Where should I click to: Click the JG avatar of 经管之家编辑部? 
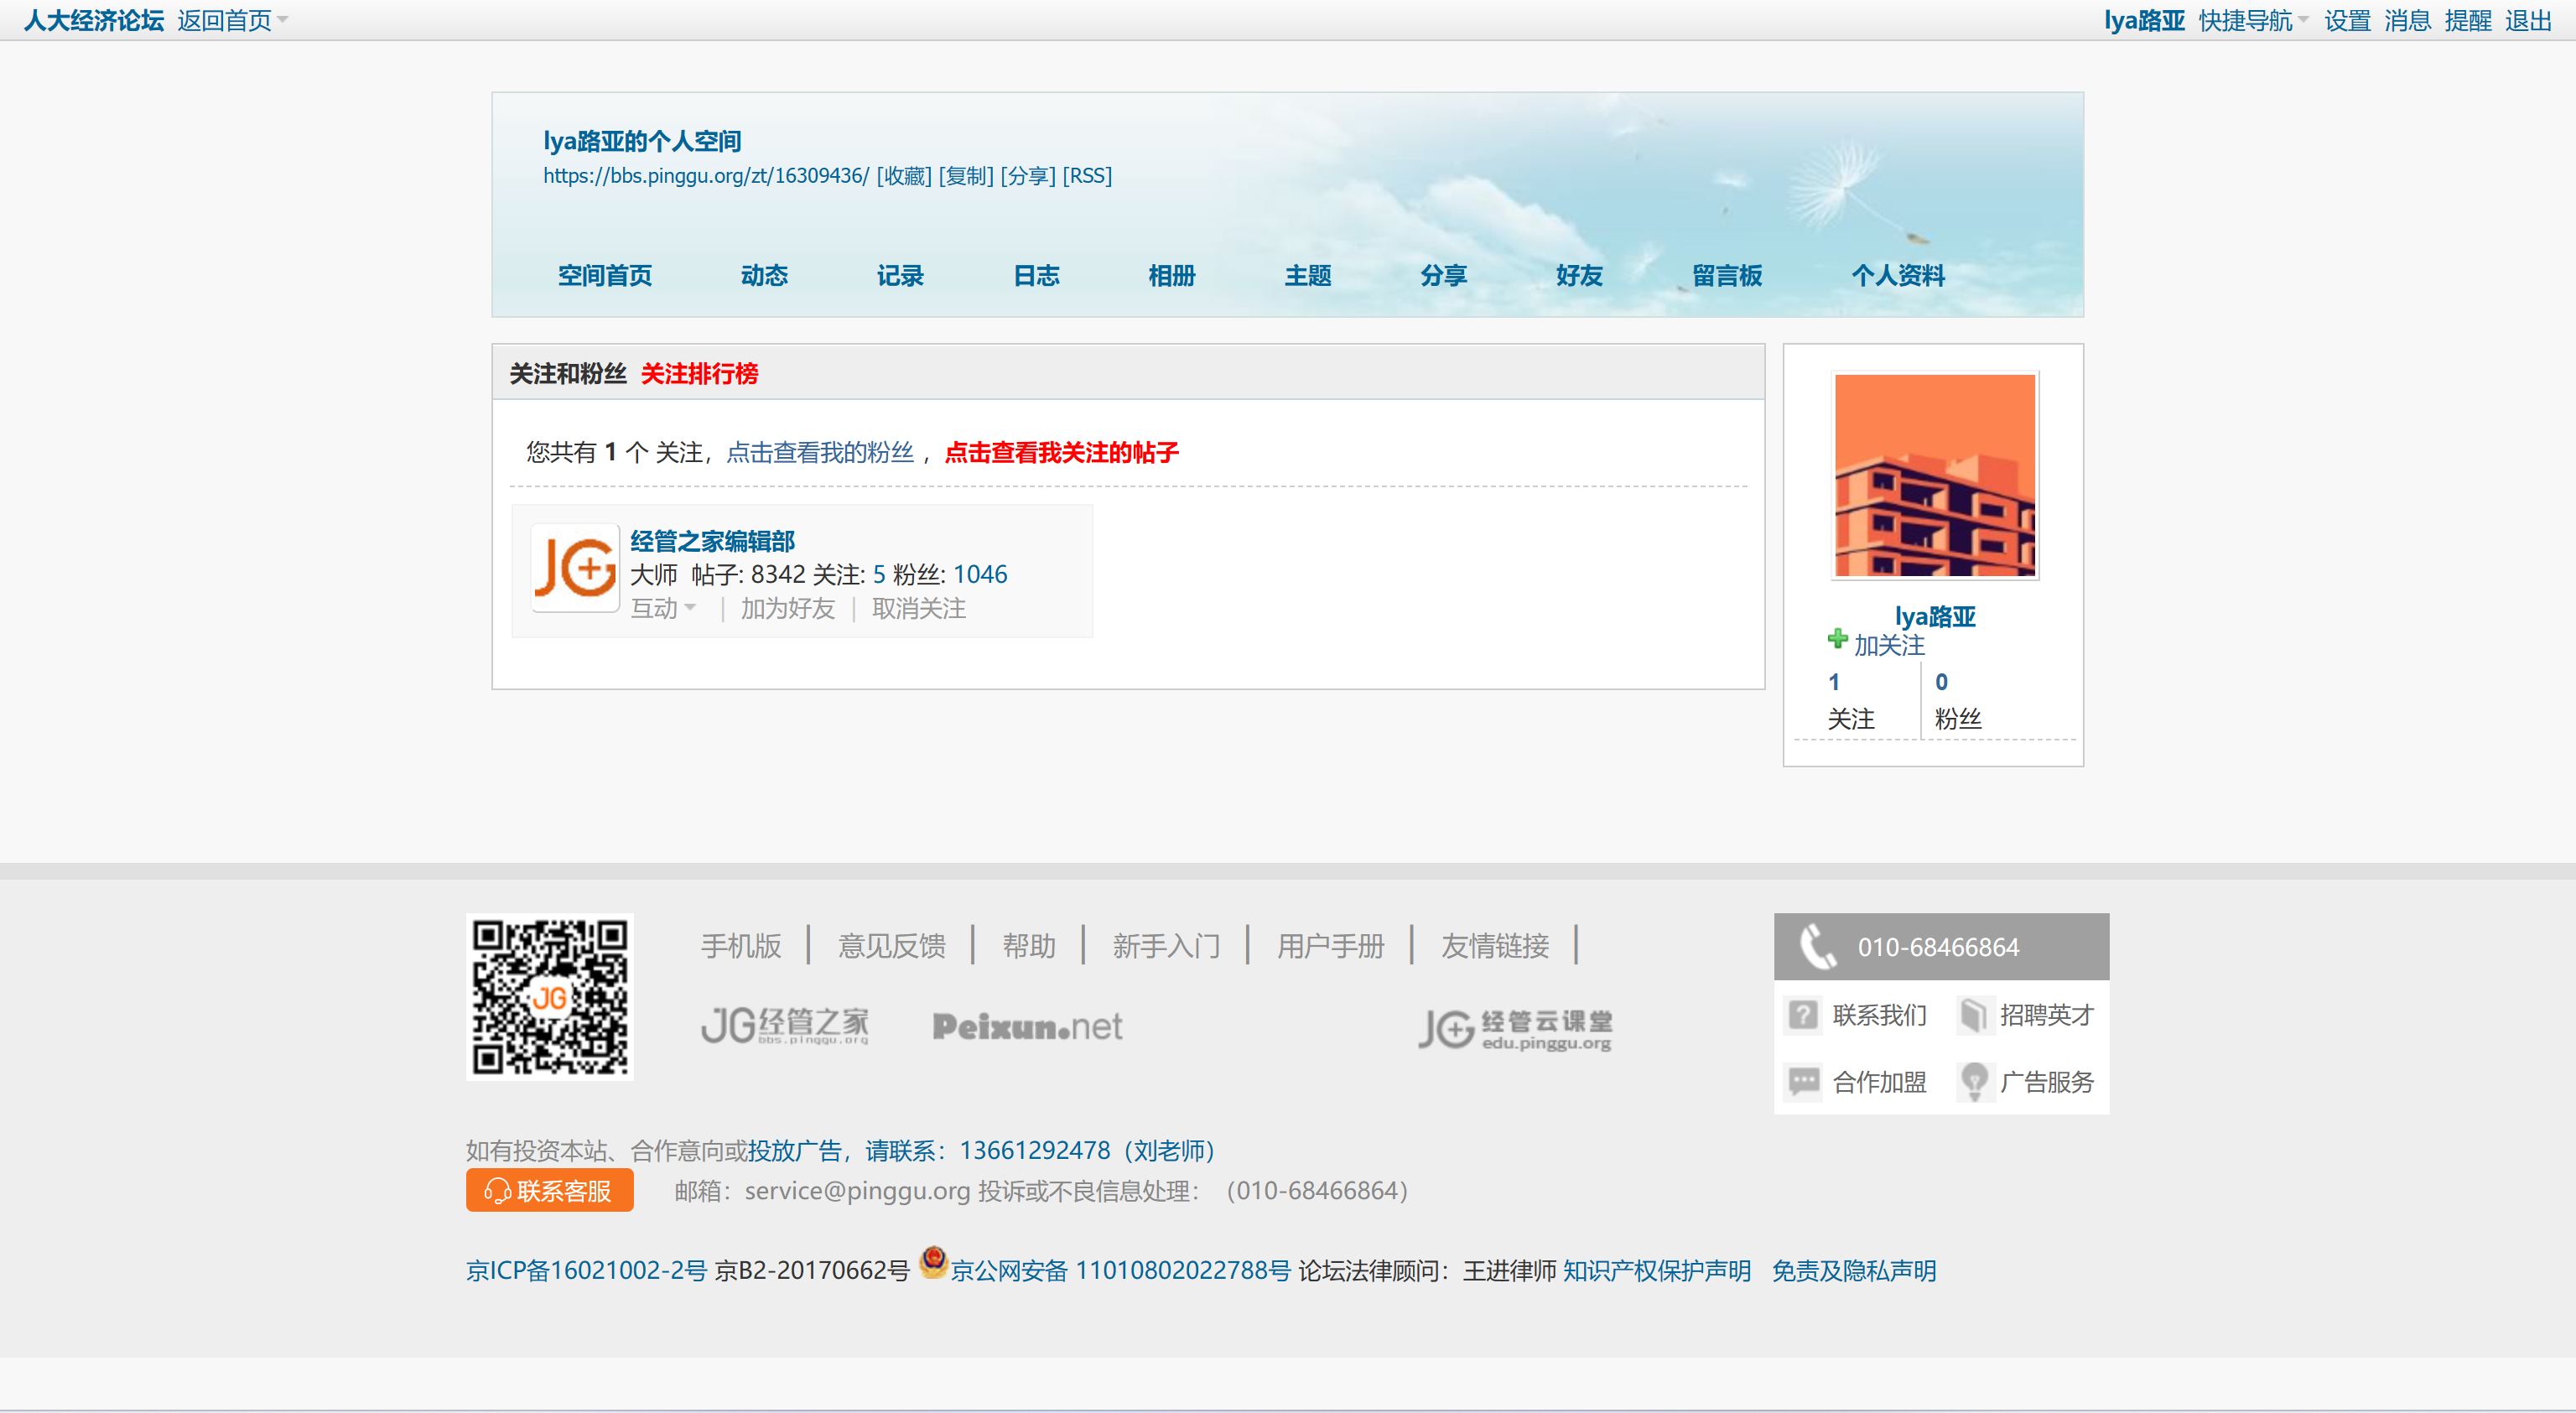point(575,568)
